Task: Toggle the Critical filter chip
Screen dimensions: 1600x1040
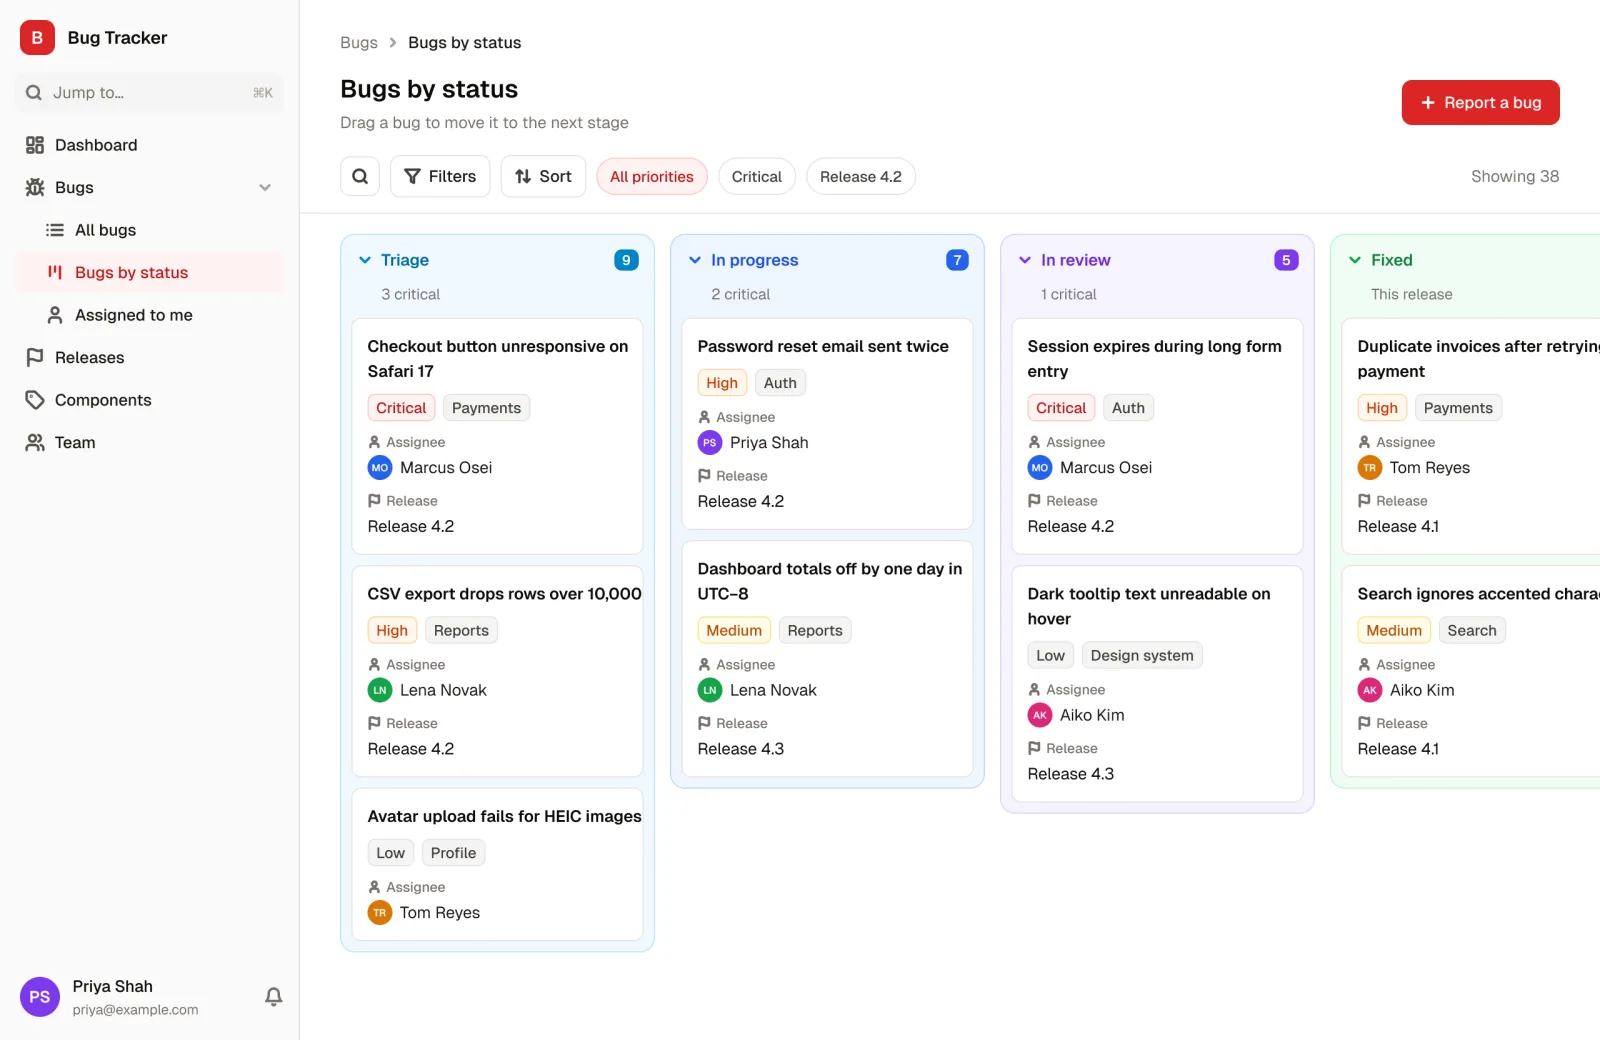Action: (x=757, y=177)
